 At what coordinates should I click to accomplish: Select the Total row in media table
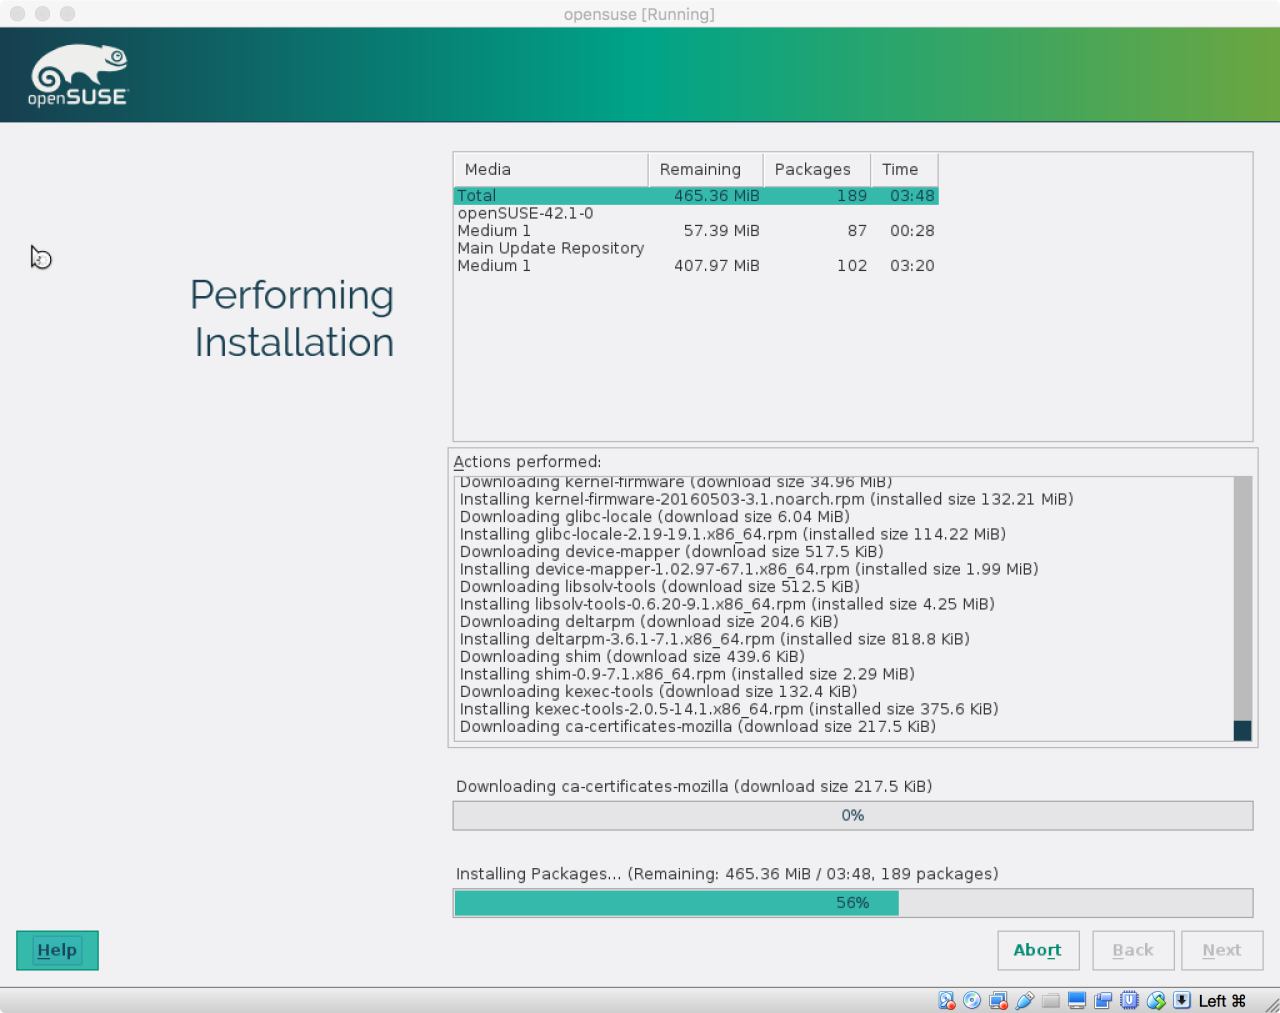tap(695, 196)
